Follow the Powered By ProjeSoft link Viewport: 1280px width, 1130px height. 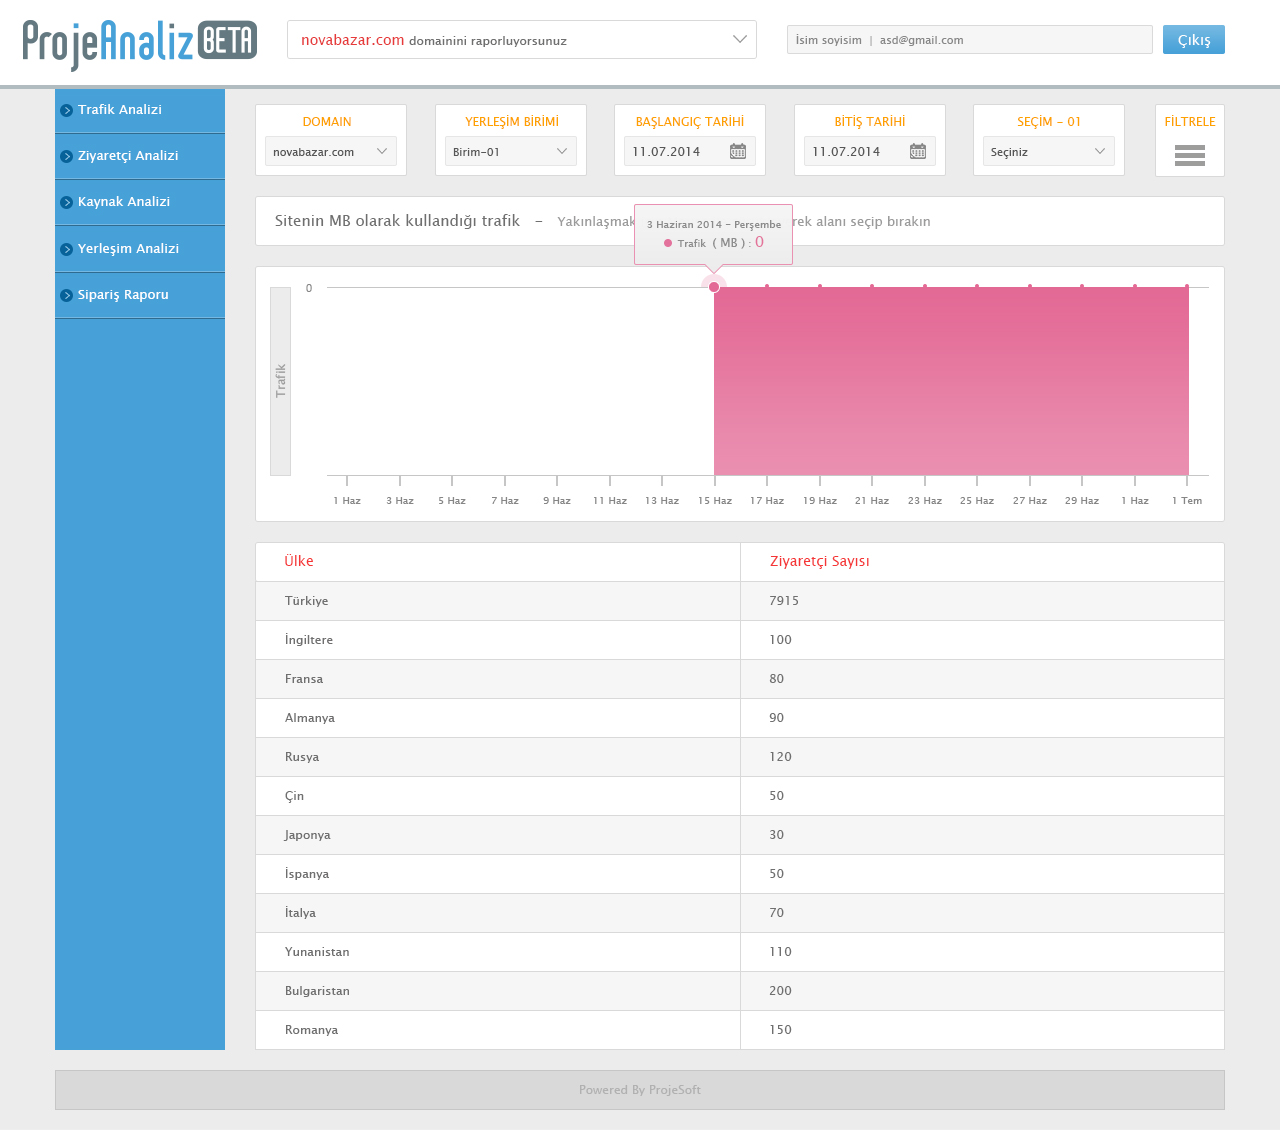point(640,1090)
